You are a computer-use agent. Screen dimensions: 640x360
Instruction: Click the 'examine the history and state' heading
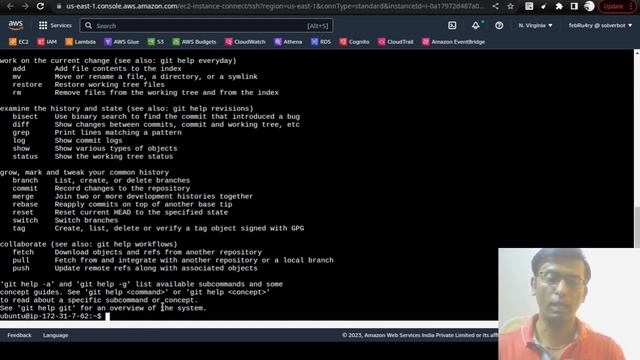tap(127, 108)
